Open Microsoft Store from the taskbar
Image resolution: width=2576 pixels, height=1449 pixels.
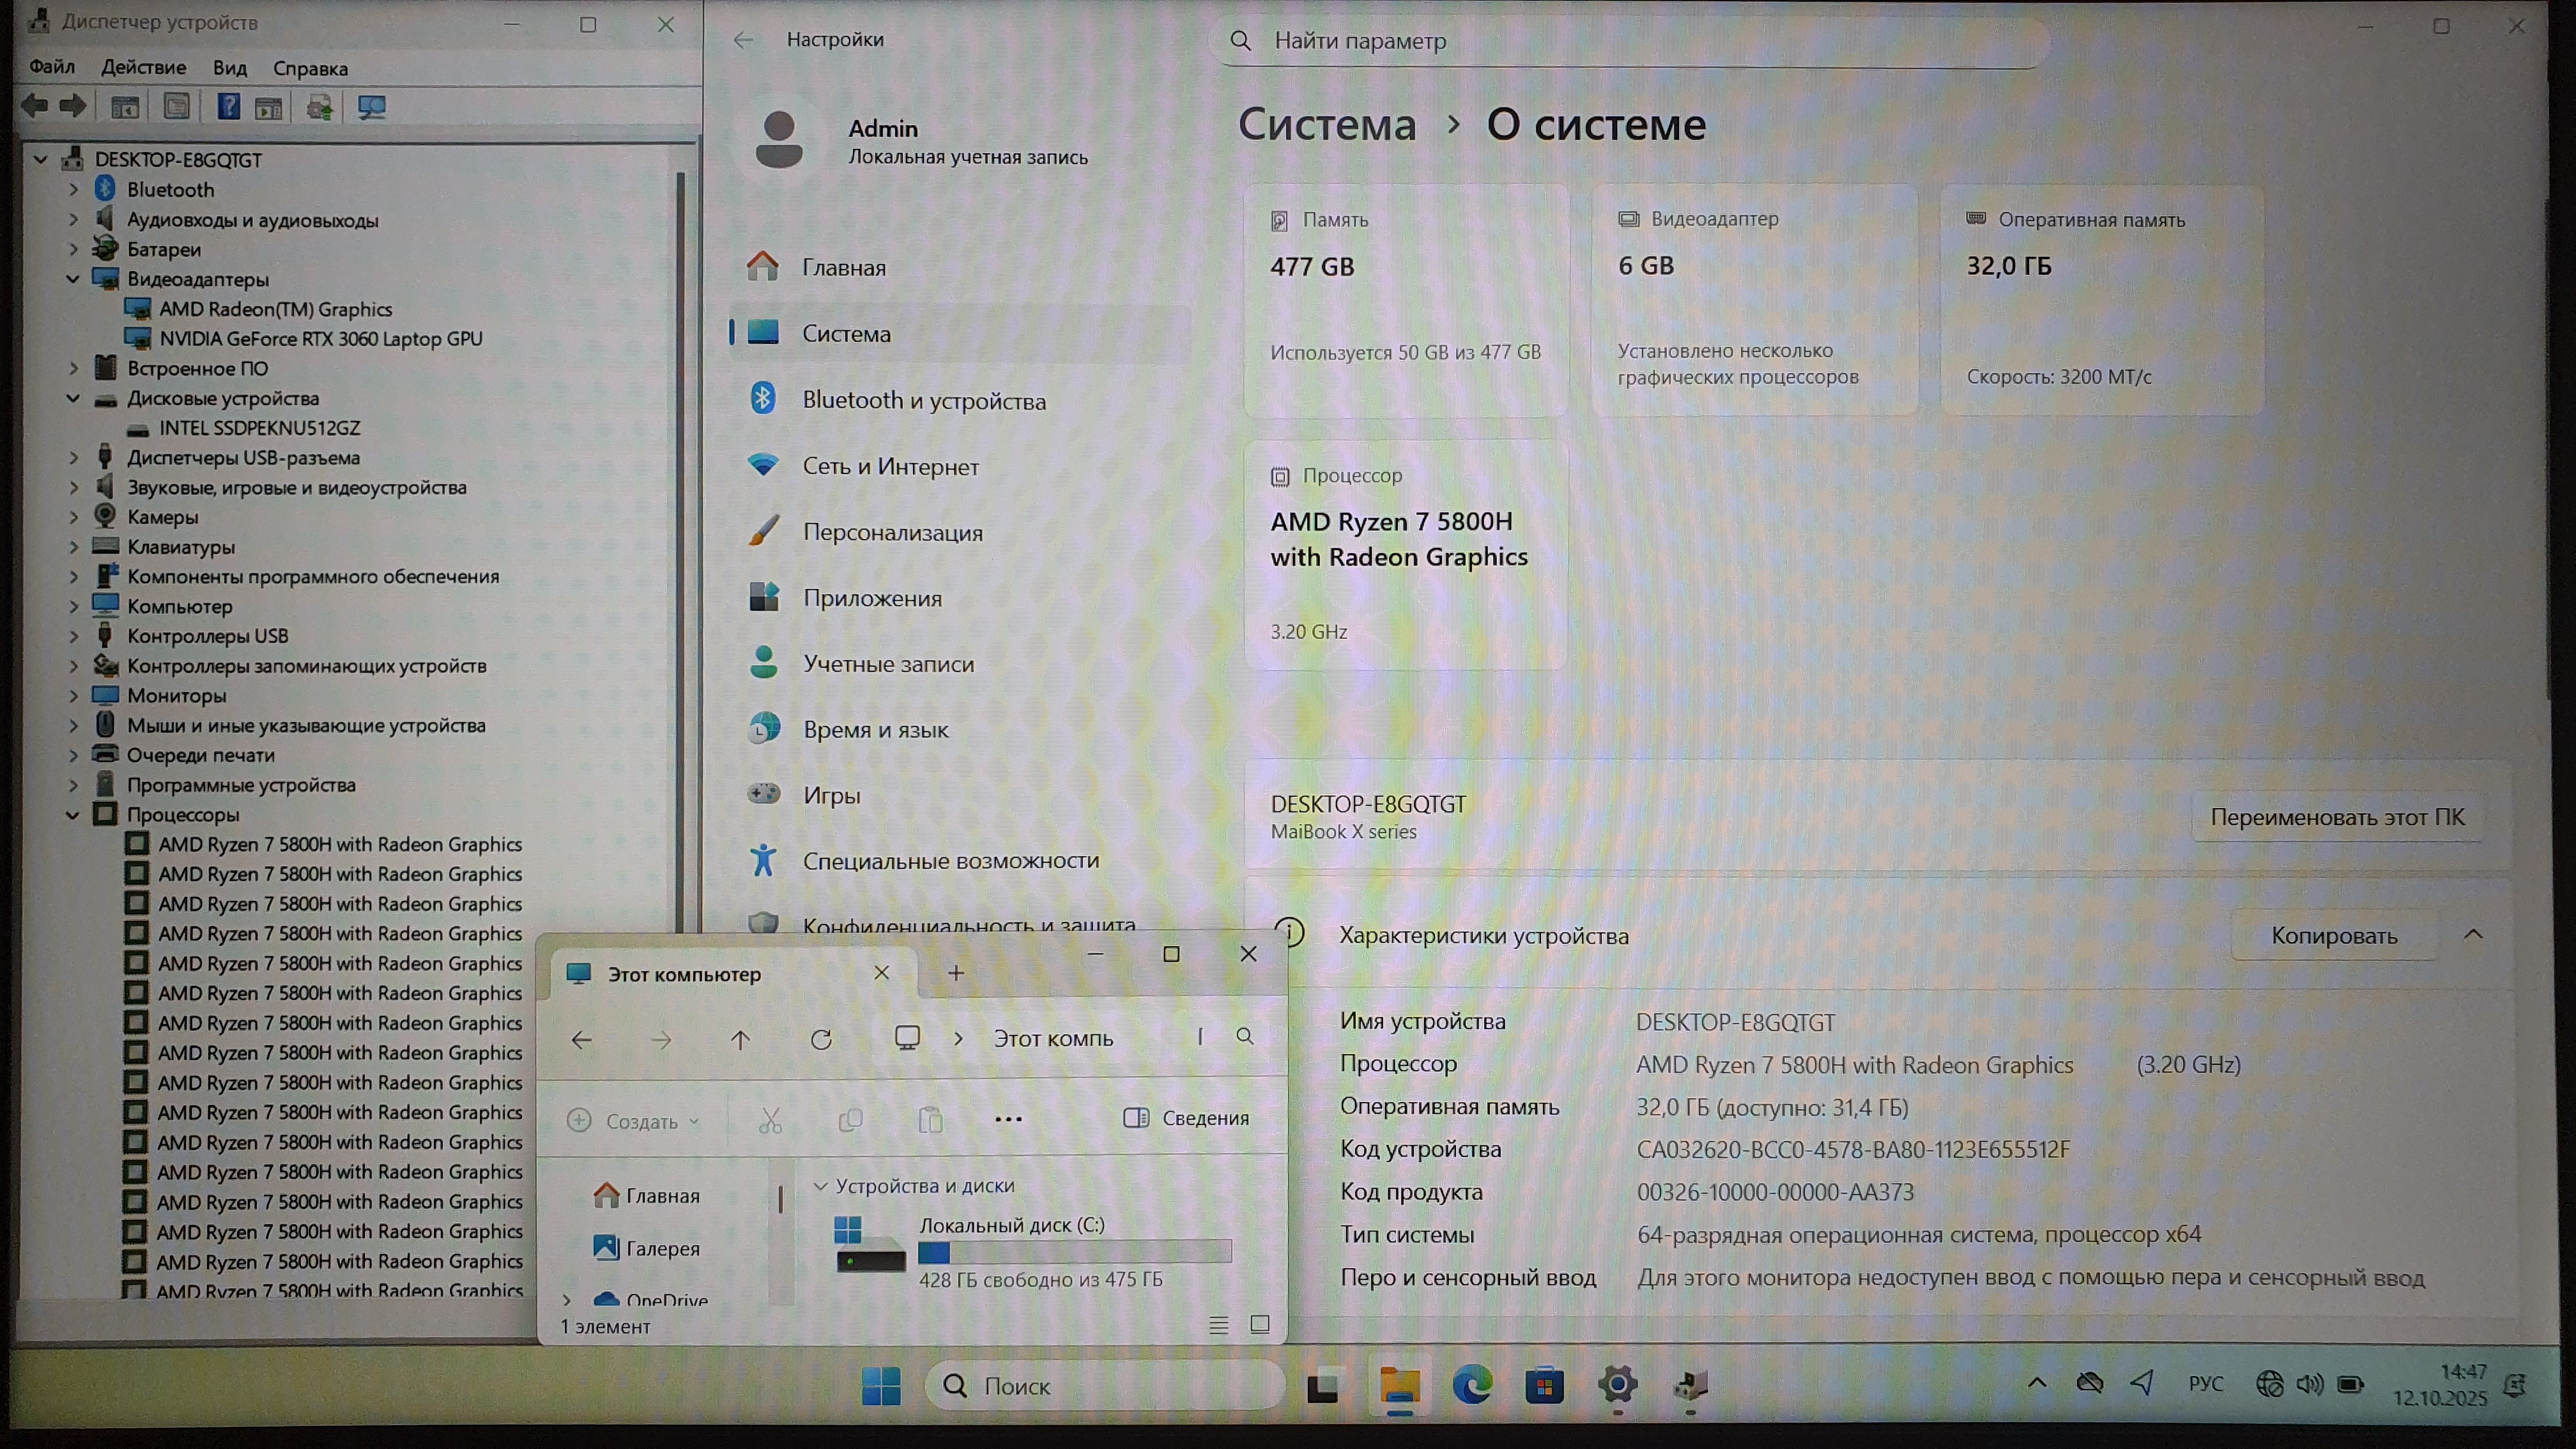click(1544, 1386)
